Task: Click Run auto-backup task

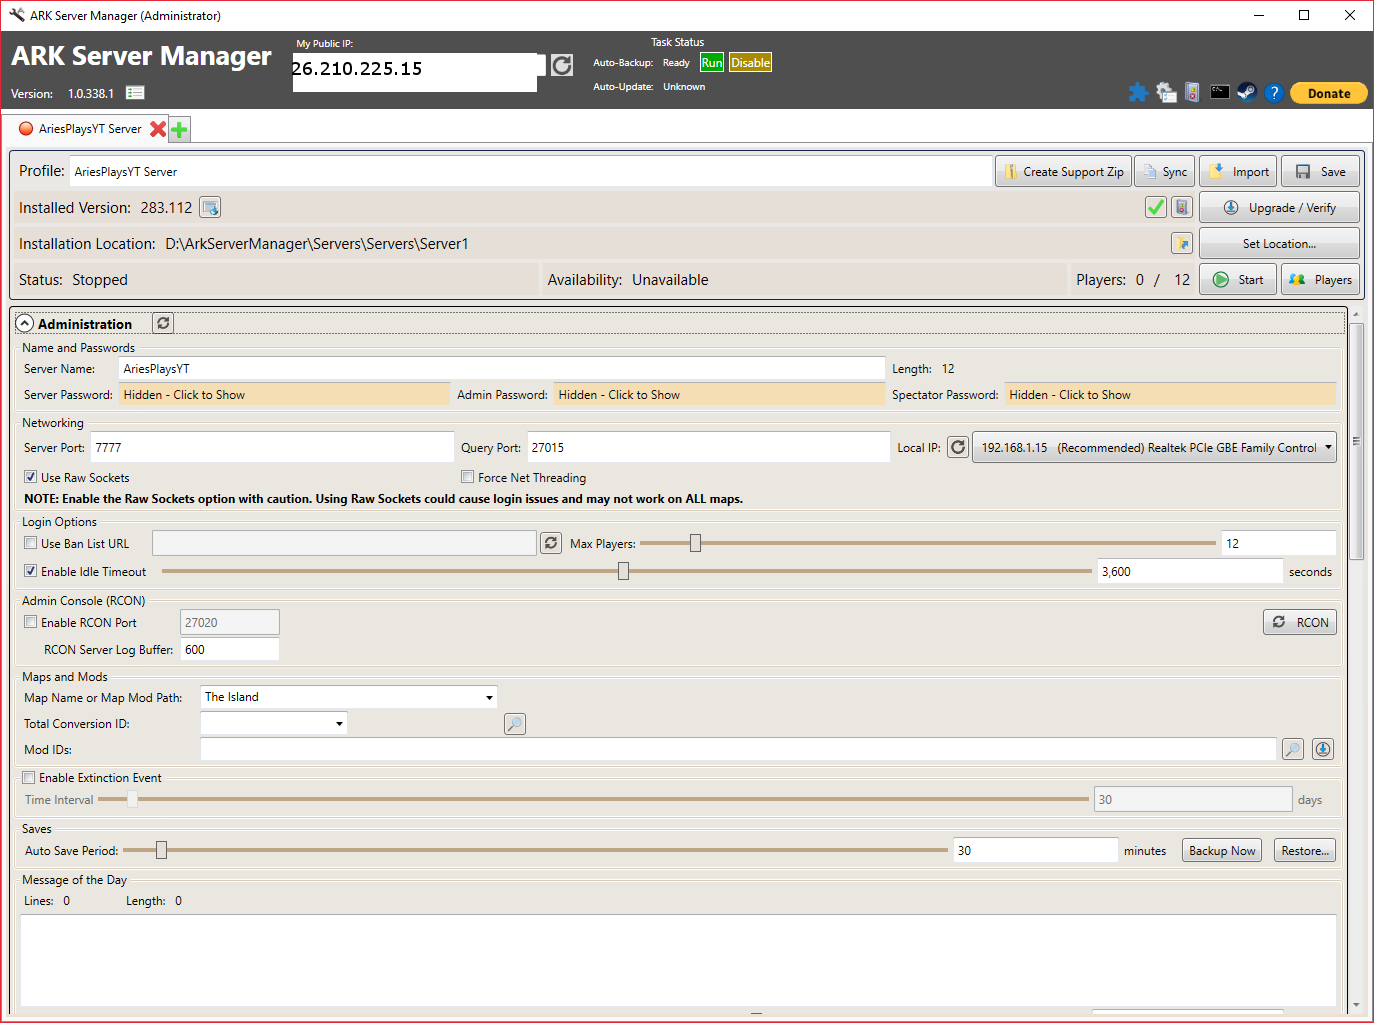Action: pyautogui.click(x=712, y=63)
